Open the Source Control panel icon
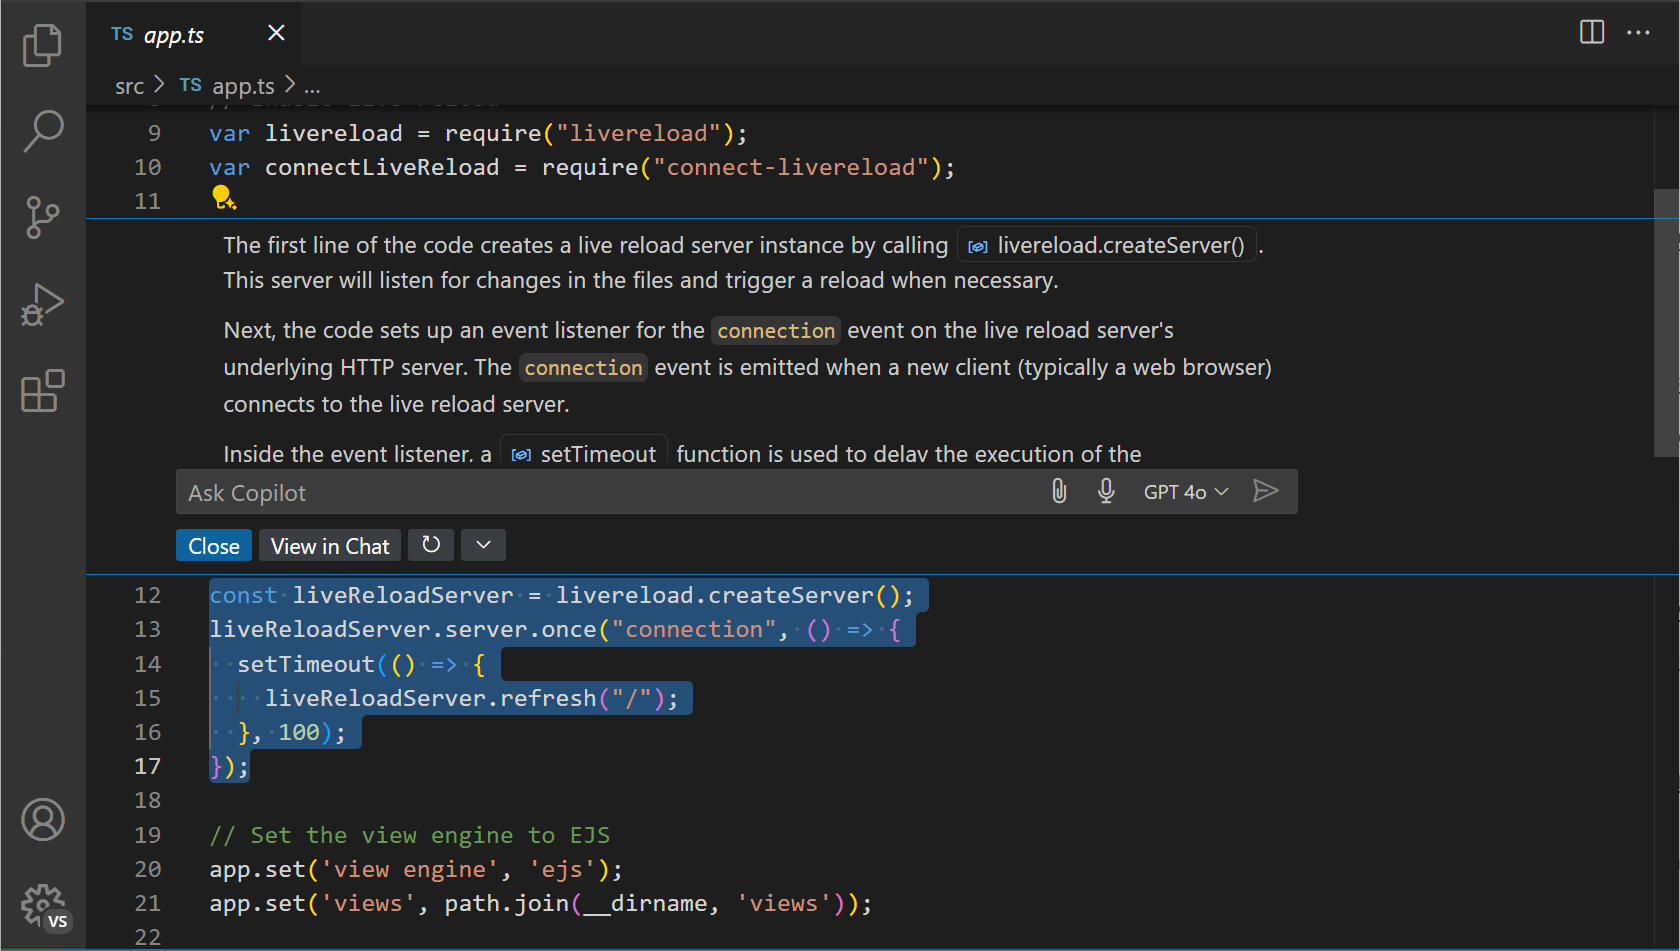The width and height of the screenshot is (1680, 951). pos(42,217)
